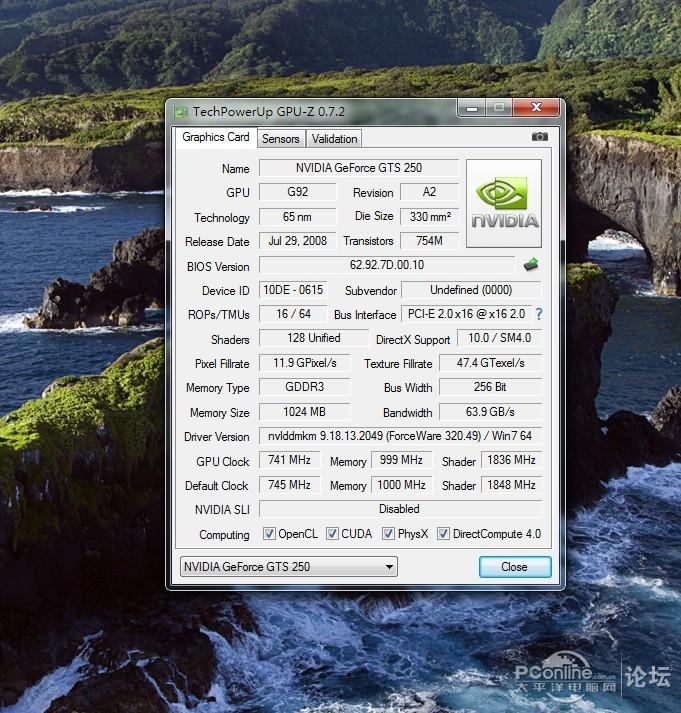Click the Transistors value 754M
Viewport: 681px width, 713px height.
(430, 241)
